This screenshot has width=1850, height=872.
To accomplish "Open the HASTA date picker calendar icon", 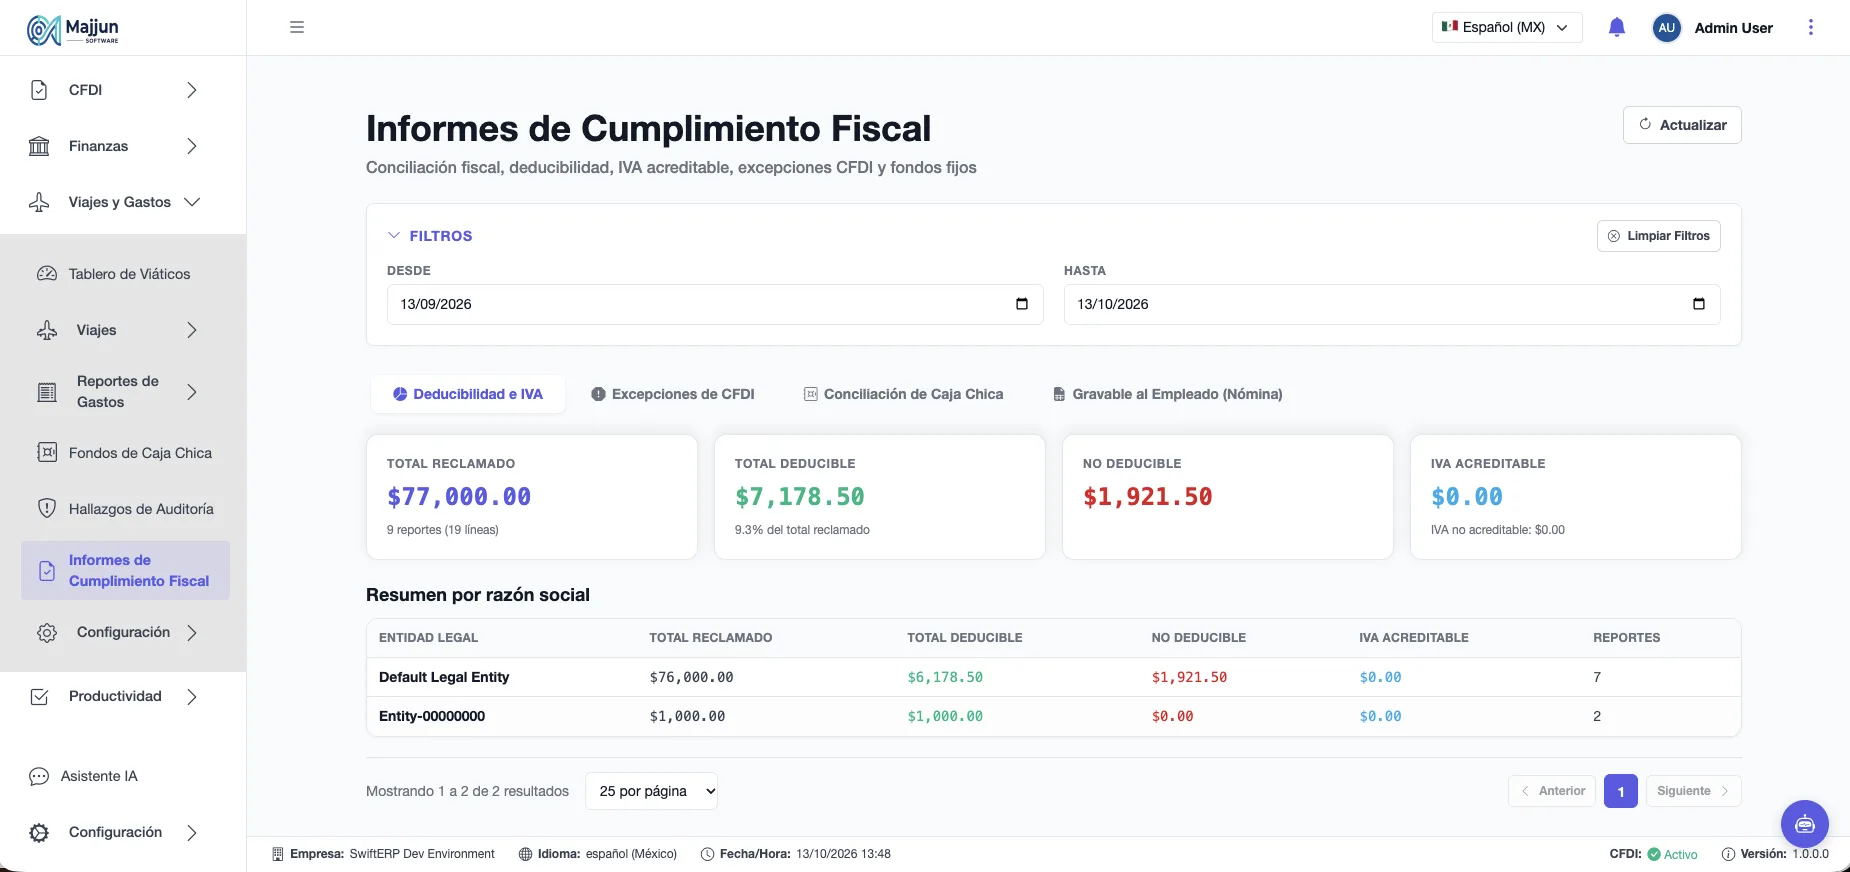I will tap(1699, 304).
